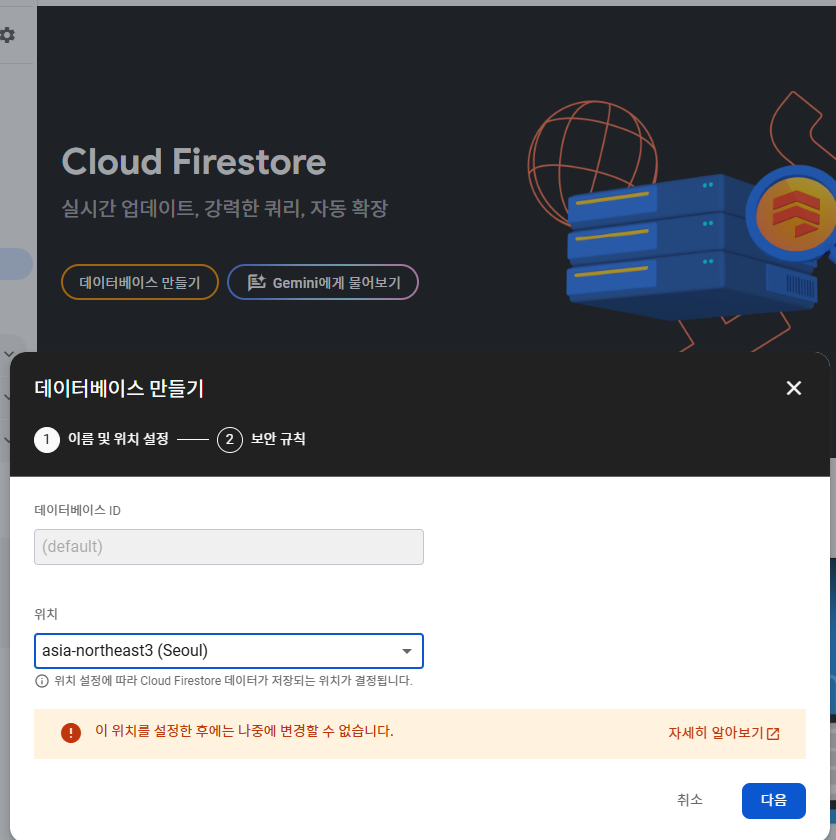Select step 1 이름 및 위치 설정

(102, 440)
